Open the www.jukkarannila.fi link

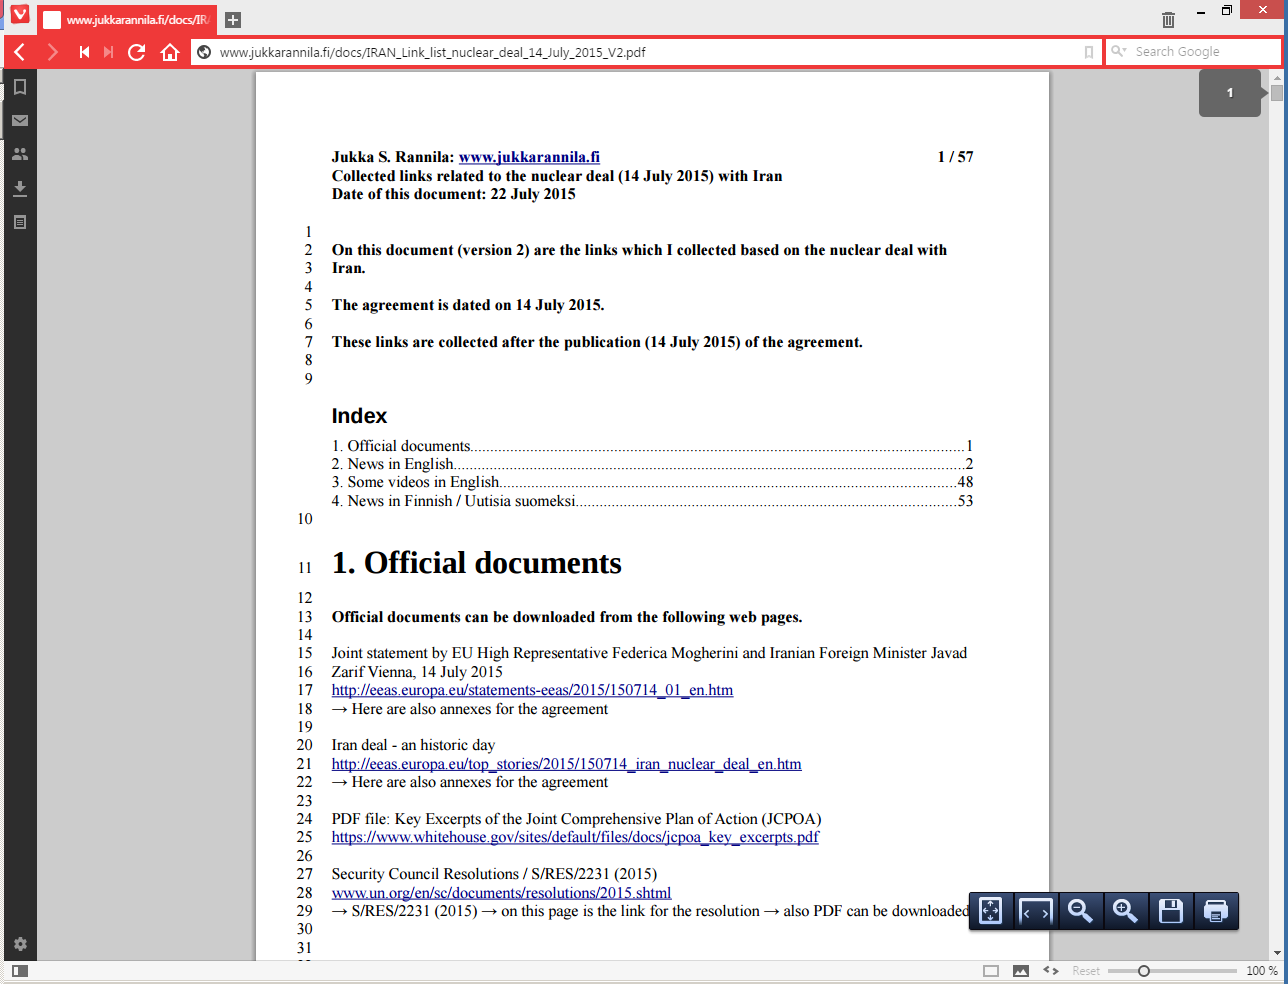pos(529,157)
